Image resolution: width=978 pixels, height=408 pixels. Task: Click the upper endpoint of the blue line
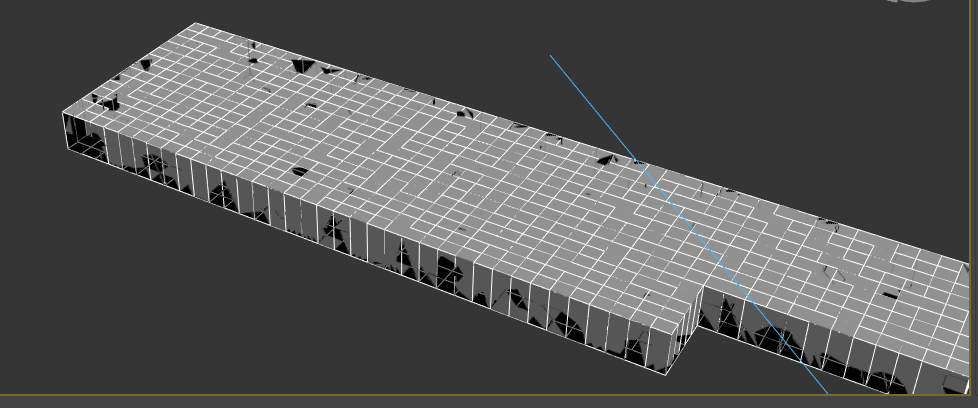pyautogui.click(x=550, y=56)
